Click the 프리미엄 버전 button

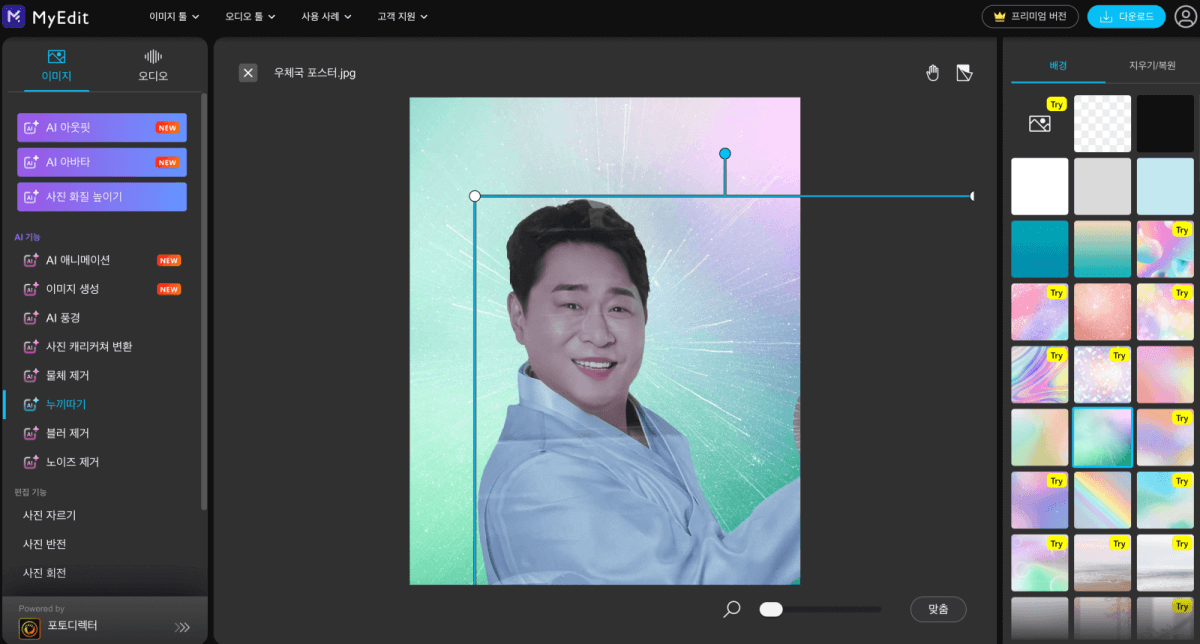click(1030, 16)
